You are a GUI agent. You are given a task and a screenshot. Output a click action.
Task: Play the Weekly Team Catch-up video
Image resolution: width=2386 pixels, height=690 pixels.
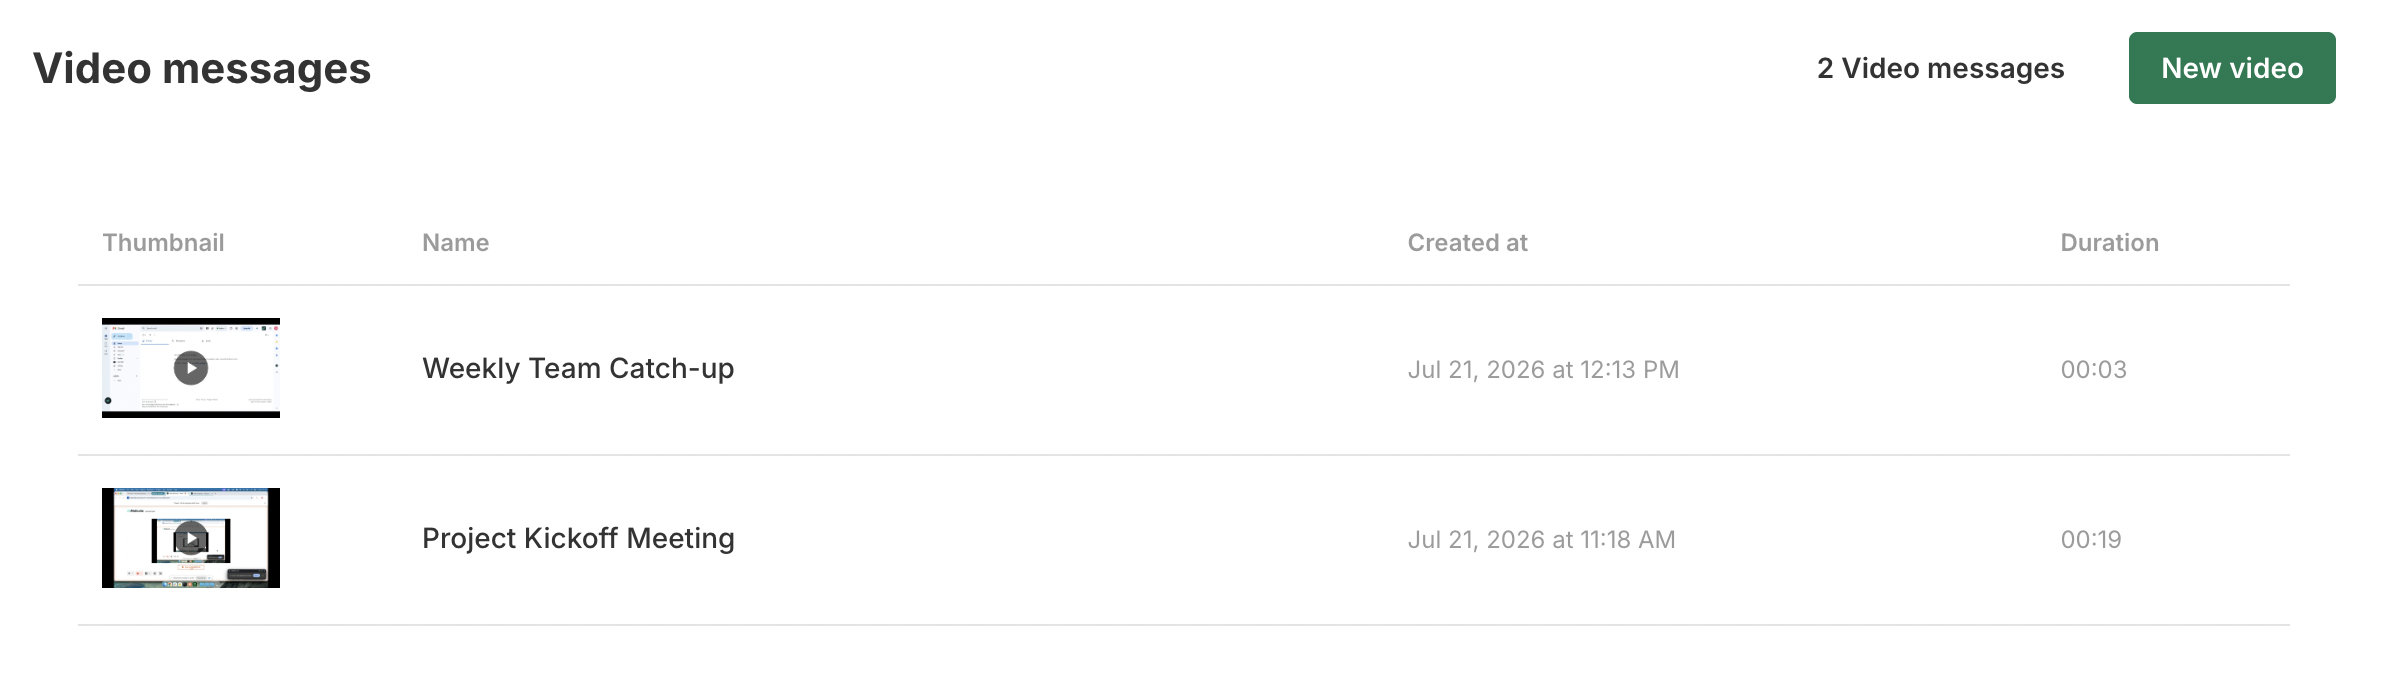coord(191,368)
